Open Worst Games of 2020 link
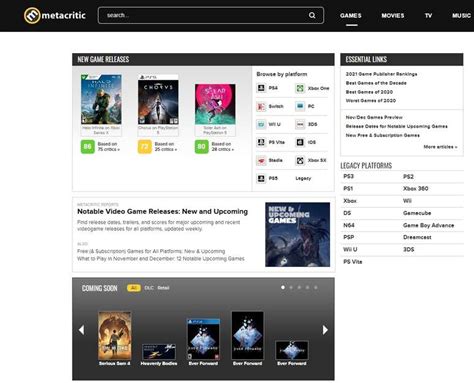Viewport: 474px width, 383px height. click(371, 101)
